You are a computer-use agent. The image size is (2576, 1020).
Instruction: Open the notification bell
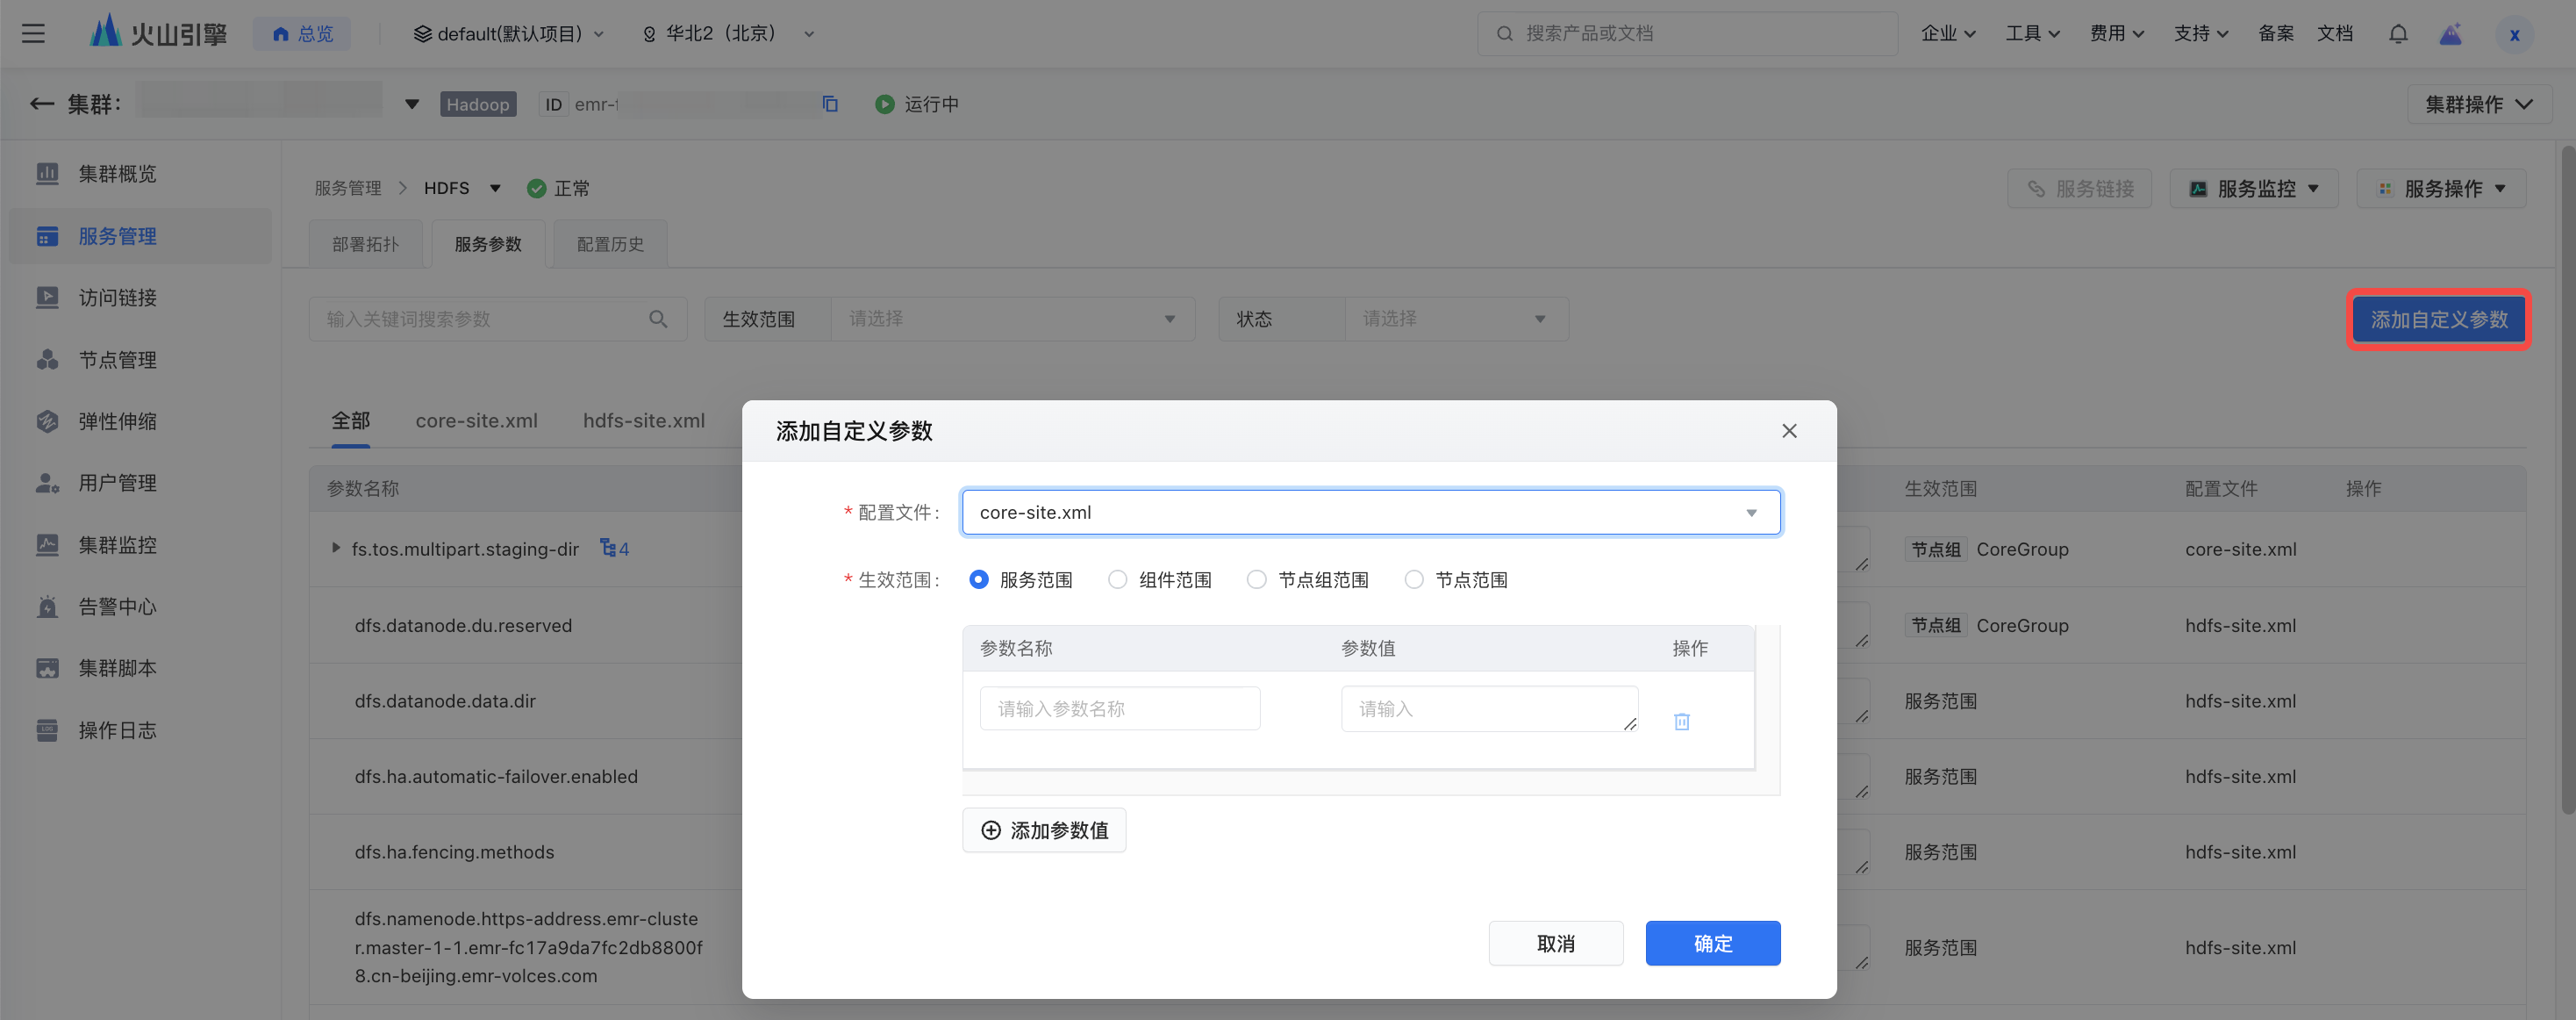[x=2398, y=34]
